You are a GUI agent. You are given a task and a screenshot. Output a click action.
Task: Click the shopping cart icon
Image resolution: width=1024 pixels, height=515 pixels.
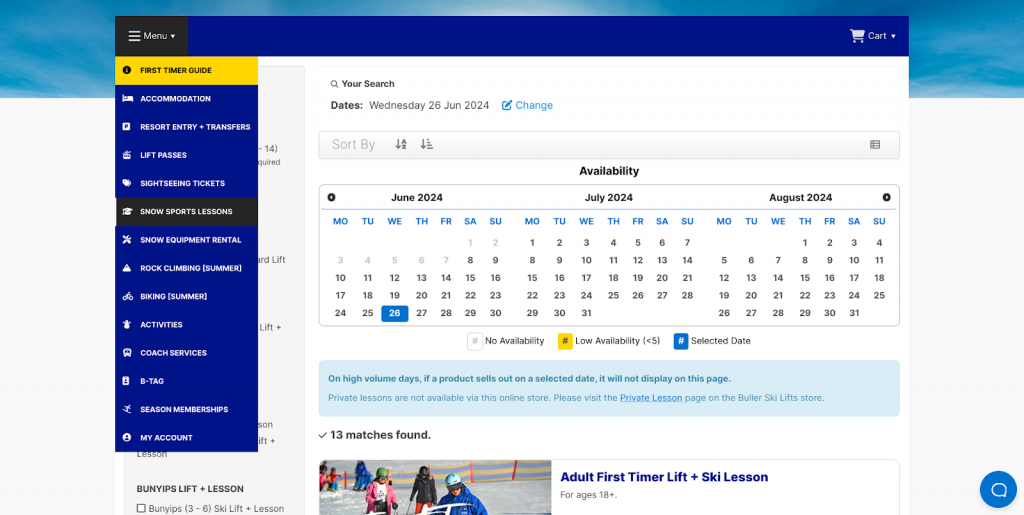[857, 36]
